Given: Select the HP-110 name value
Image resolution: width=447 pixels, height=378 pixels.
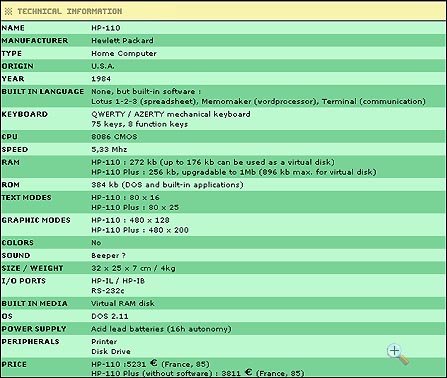Looking at the screenshot, I should coord(106,28).
